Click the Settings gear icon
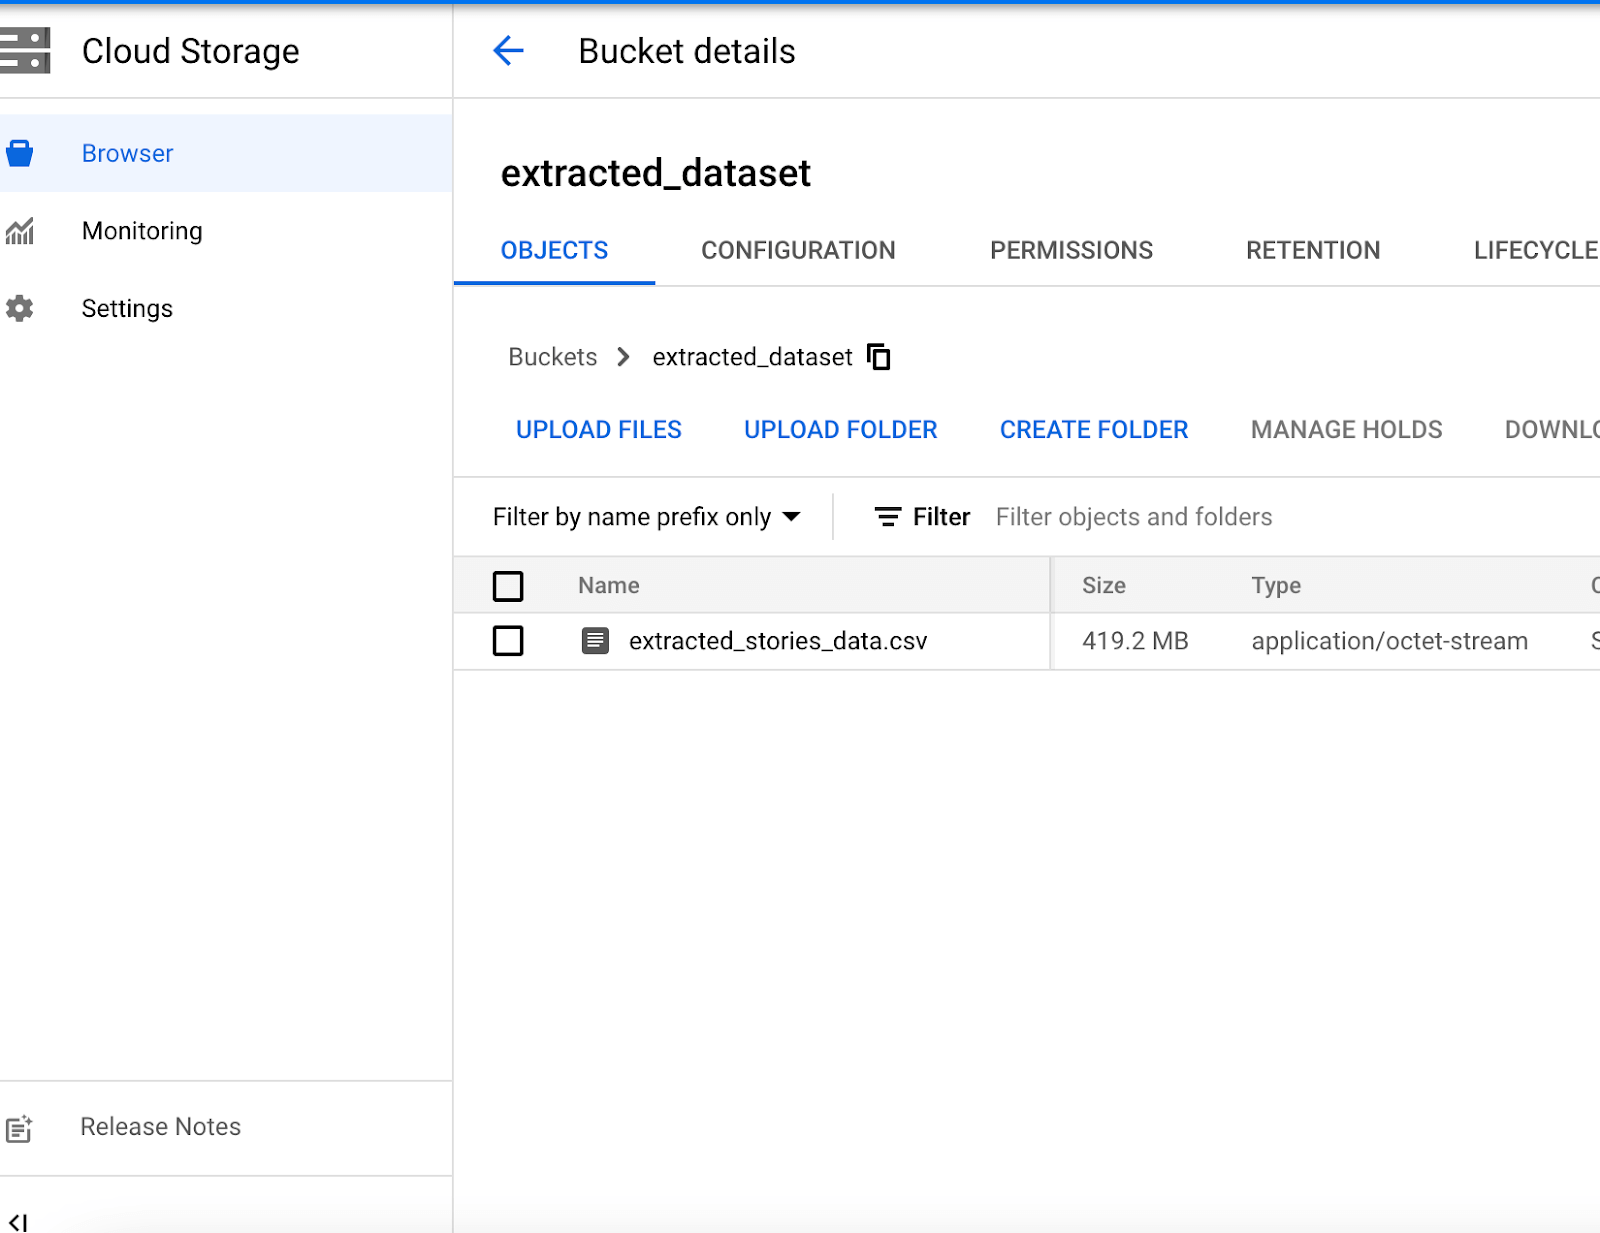1600x1233 pixels. [x=20, y=308]
